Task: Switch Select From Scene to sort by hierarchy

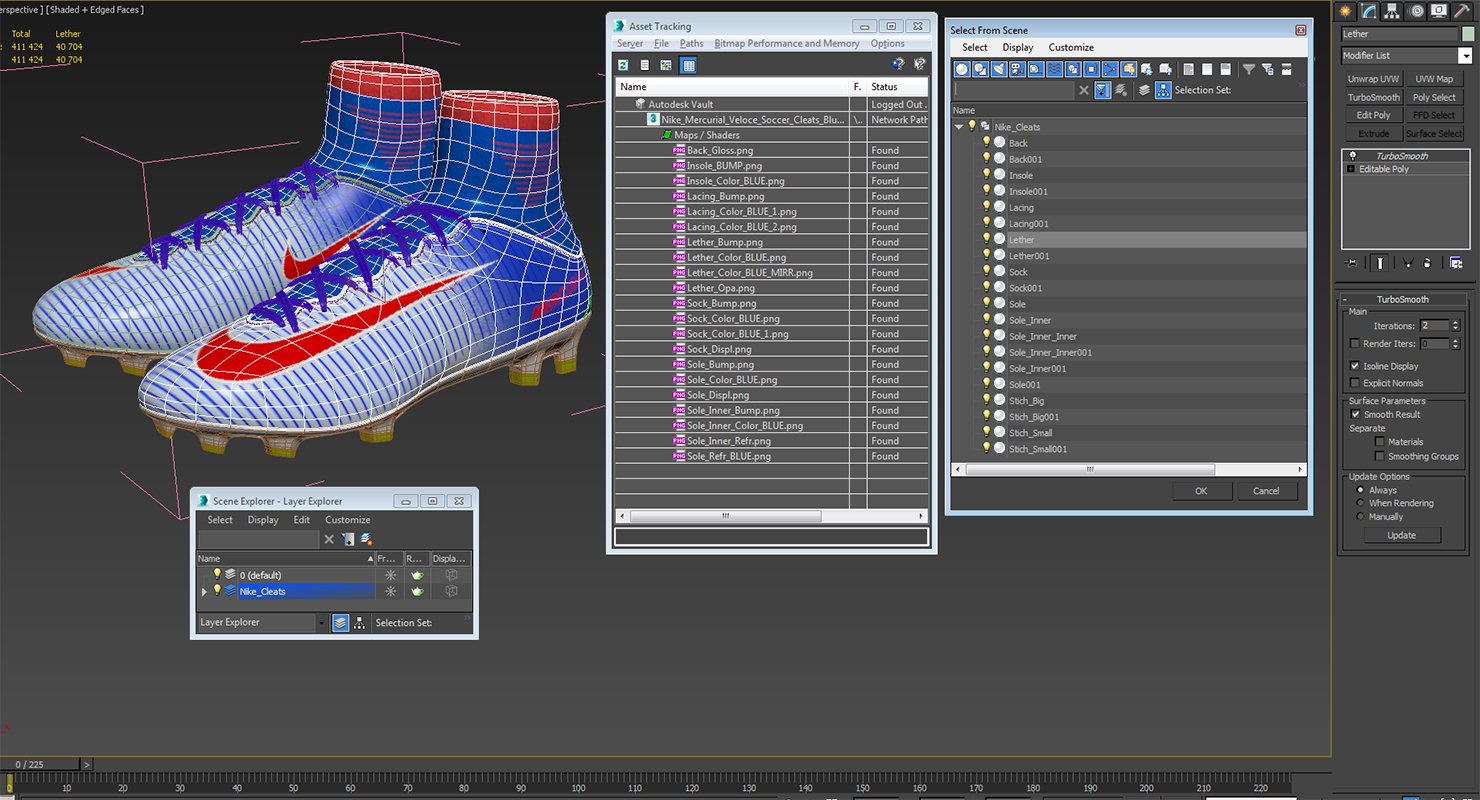Action: (x=1163, y=90)
